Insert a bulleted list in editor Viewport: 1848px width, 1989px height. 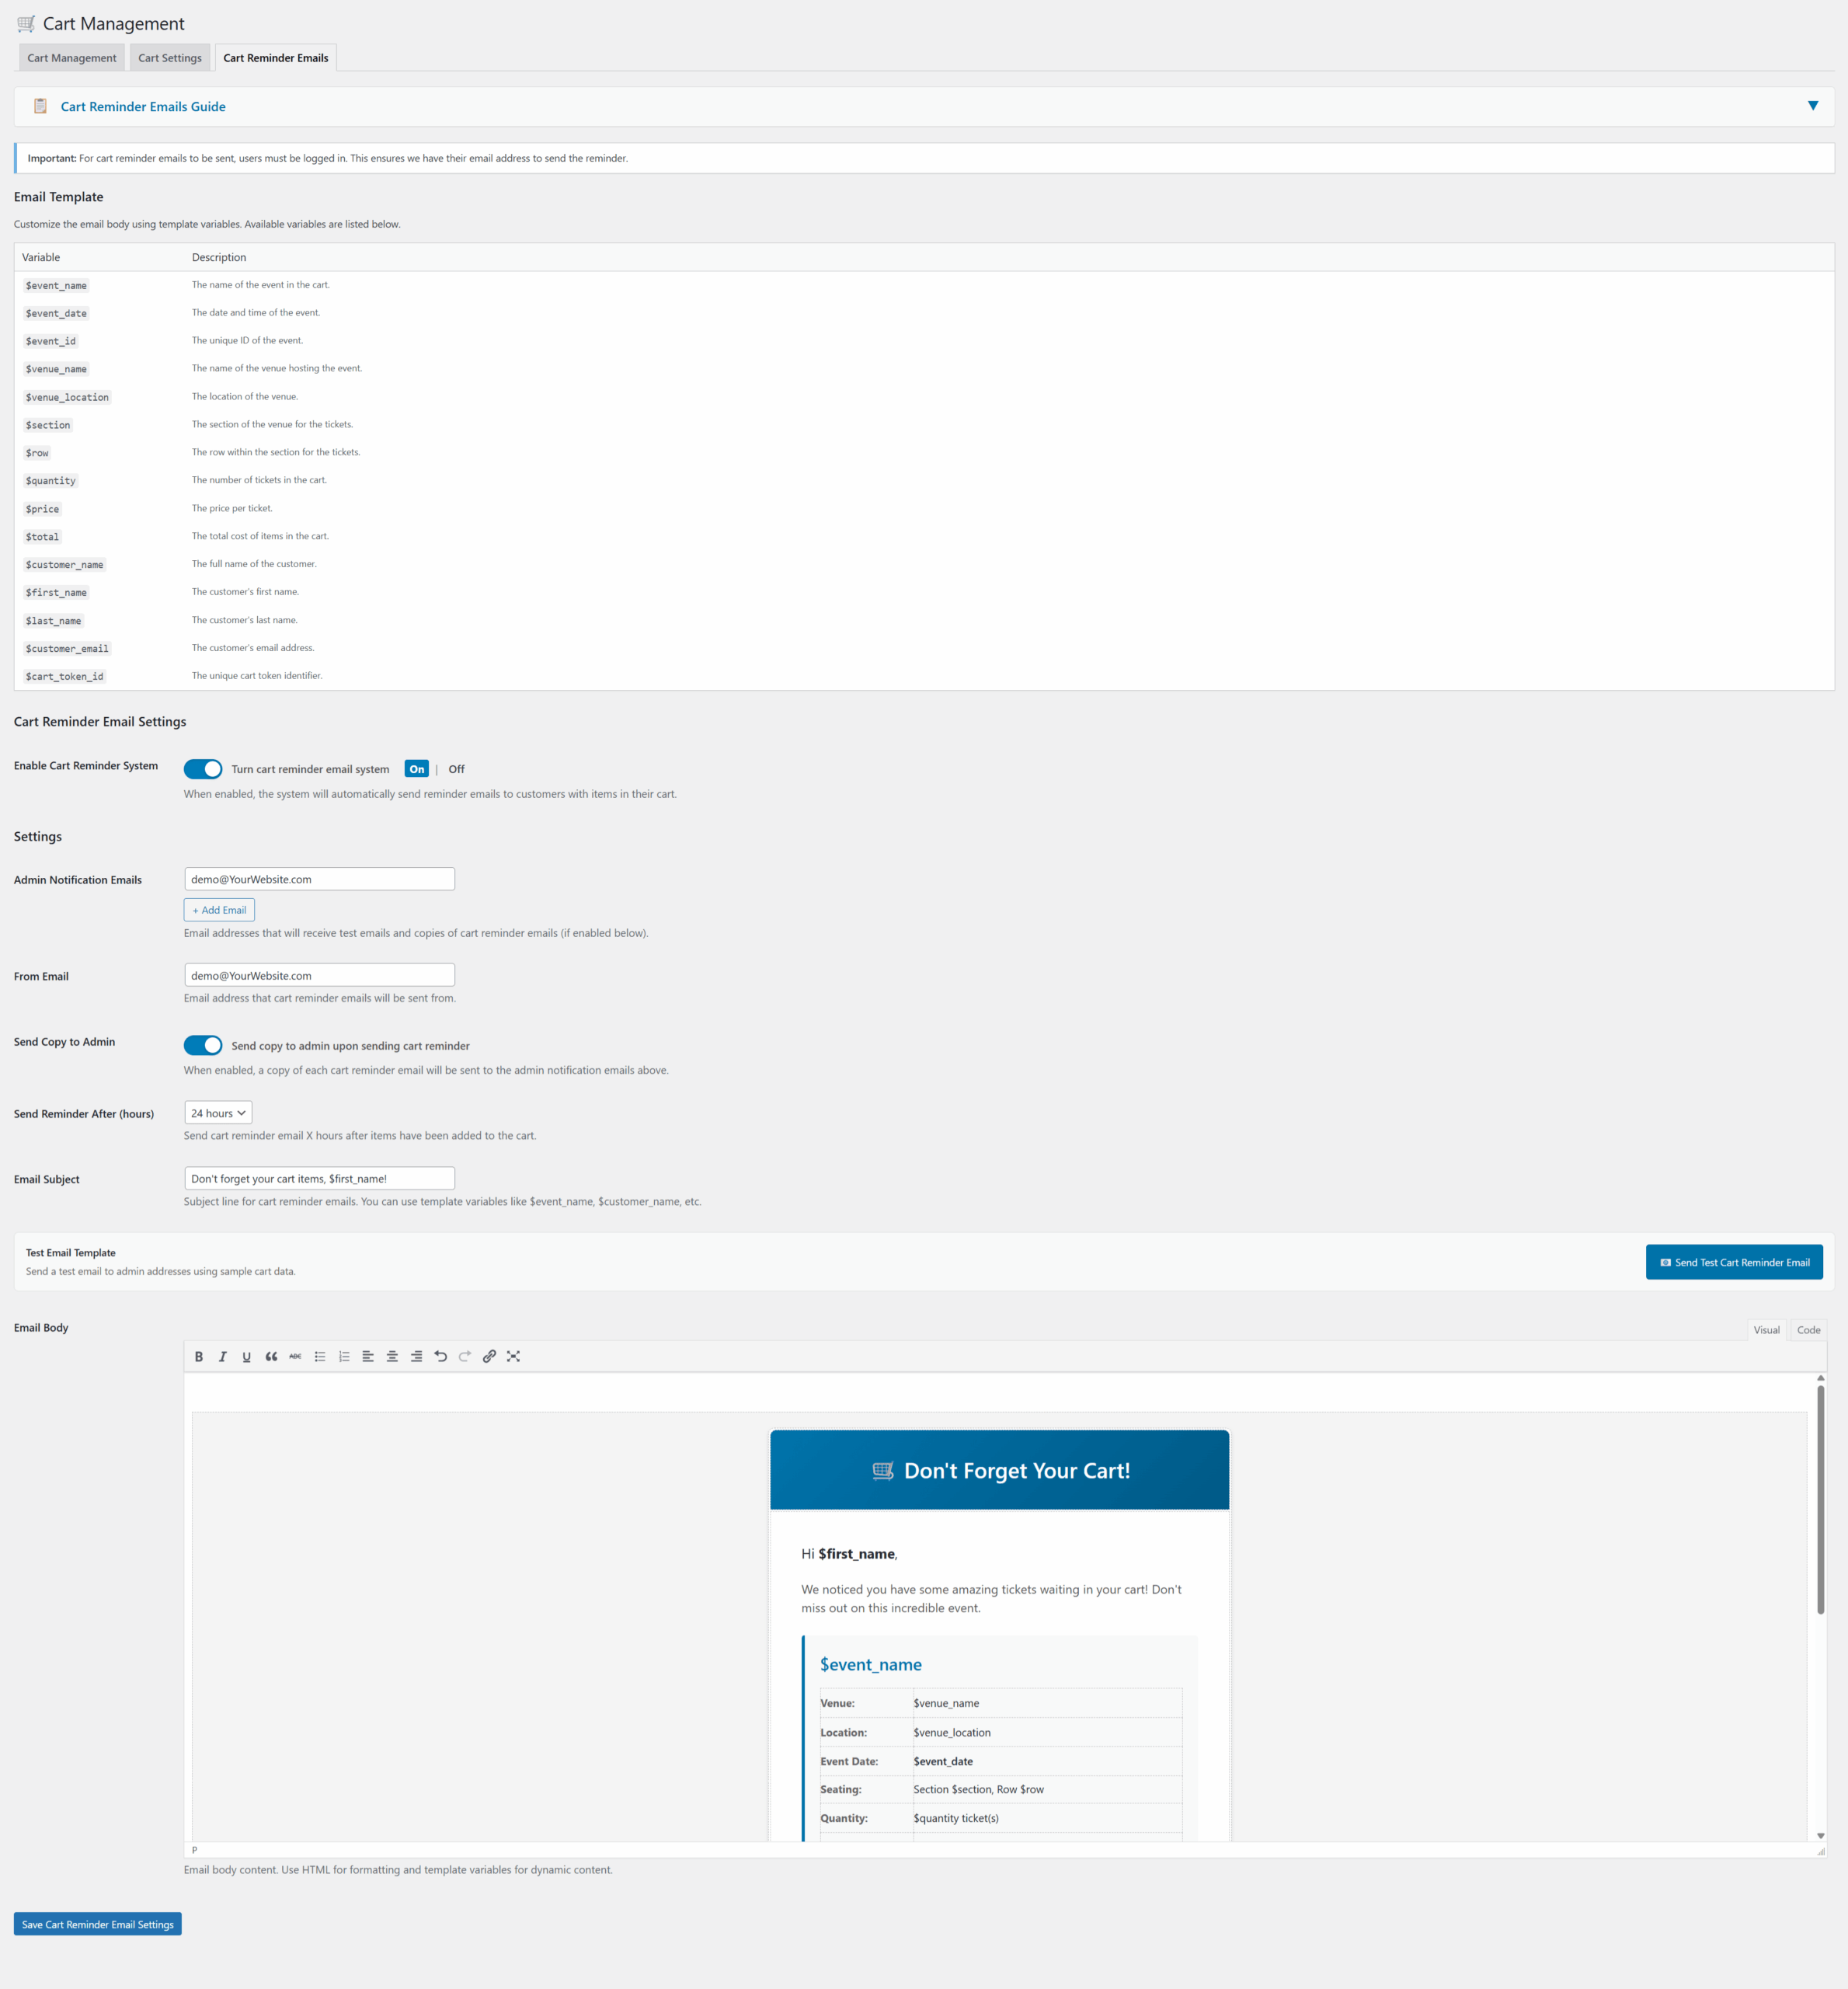(x=320, y=1356)
